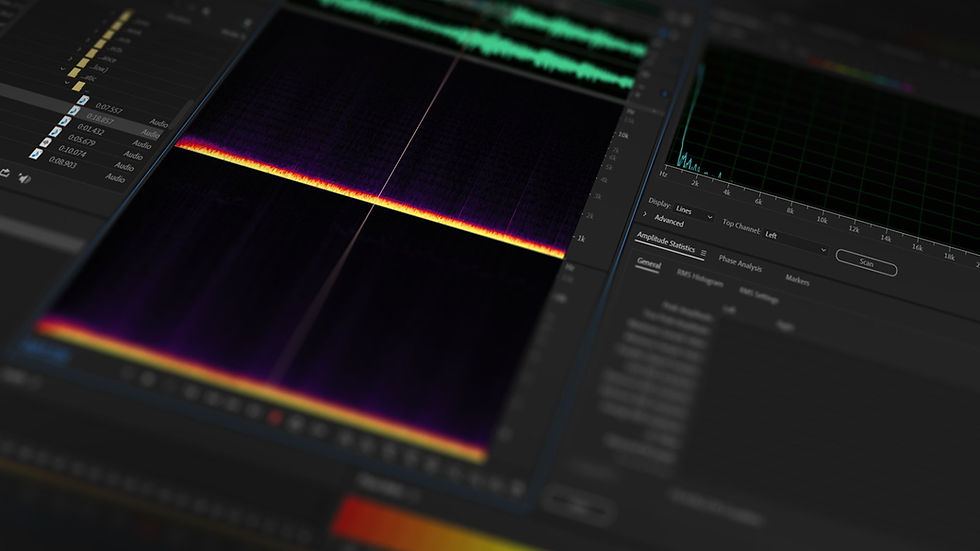Open the Amplitude Statistics panel menu icon
This screenshot has width=980, height=551.
click(x=704, y=253)
